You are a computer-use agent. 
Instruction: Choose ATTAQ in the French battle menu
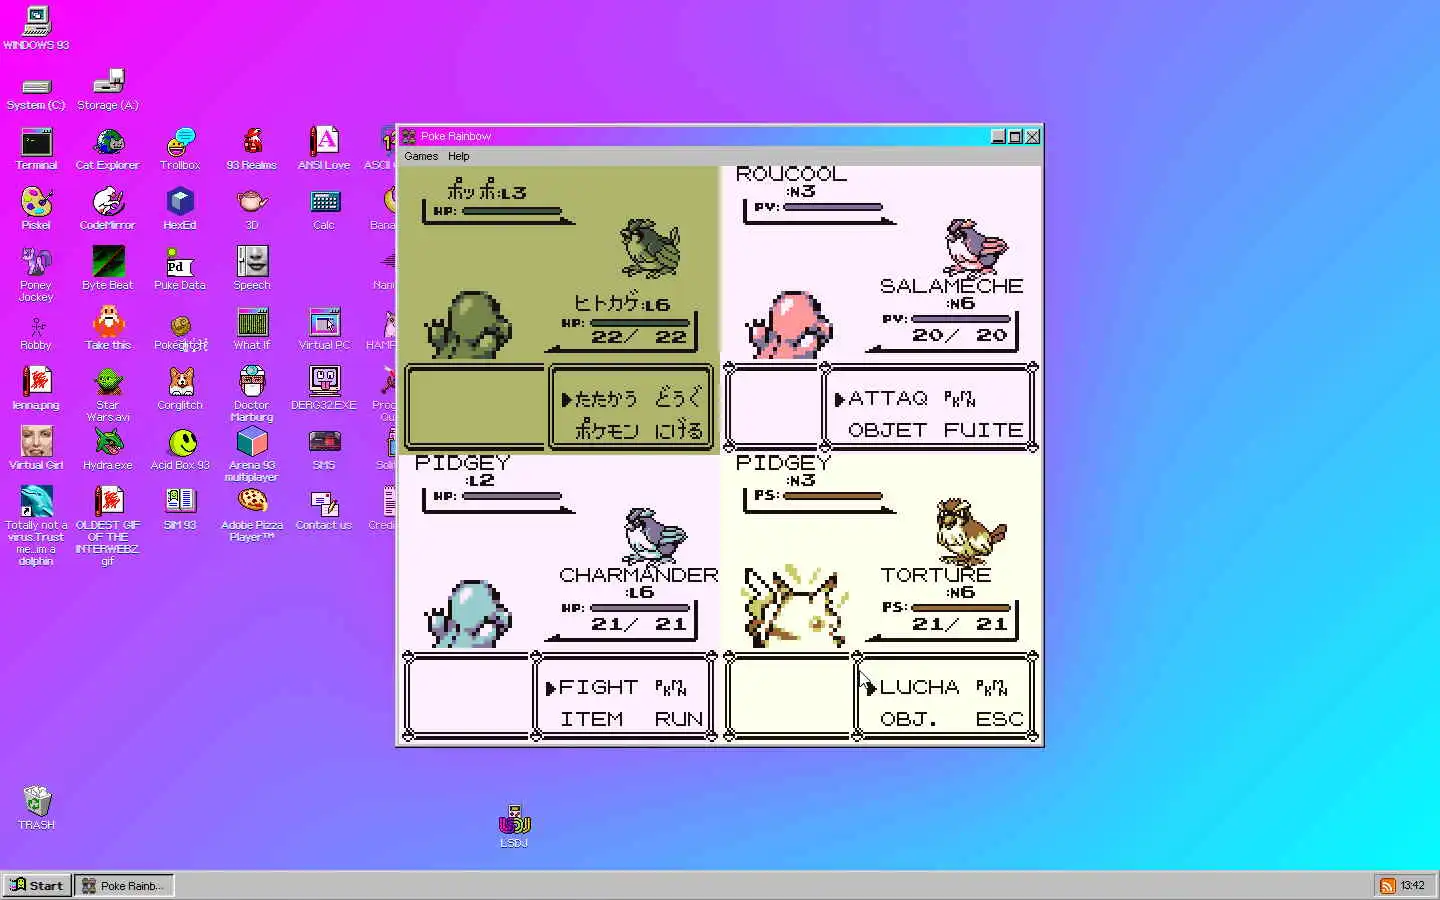point(888,398)
